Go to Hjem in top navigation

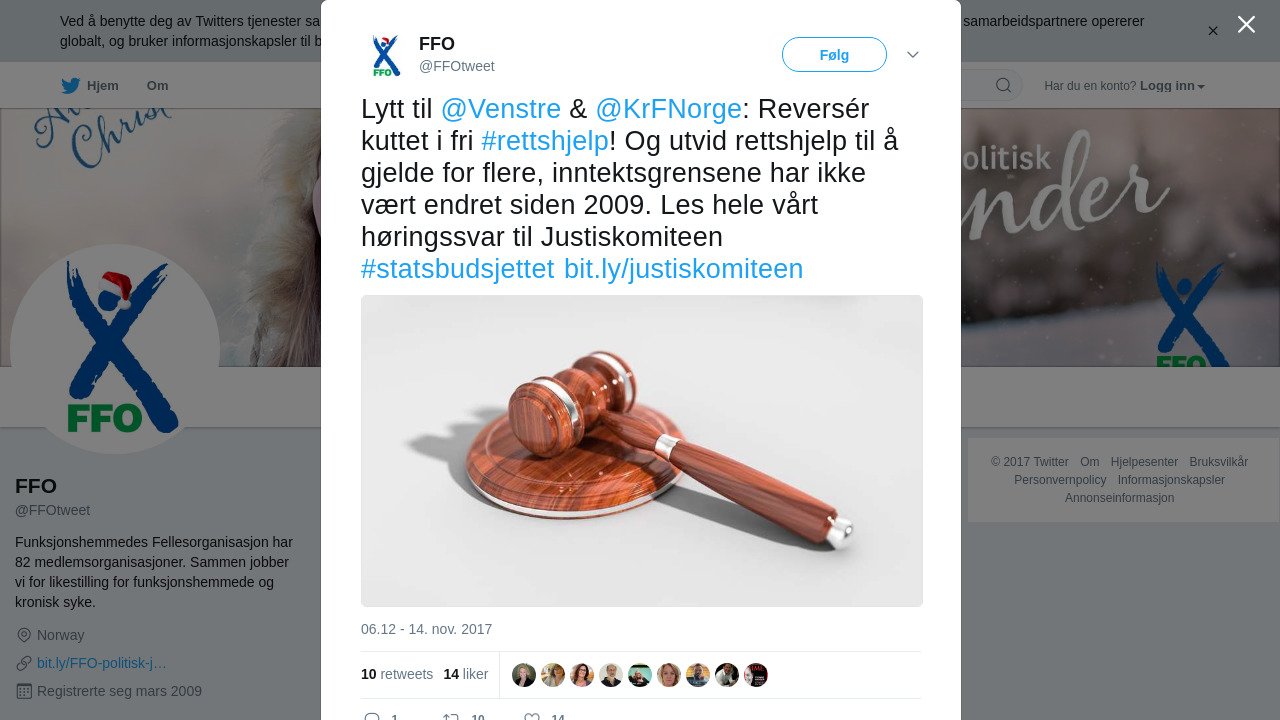pyautogui.click(x=102, y=86)
